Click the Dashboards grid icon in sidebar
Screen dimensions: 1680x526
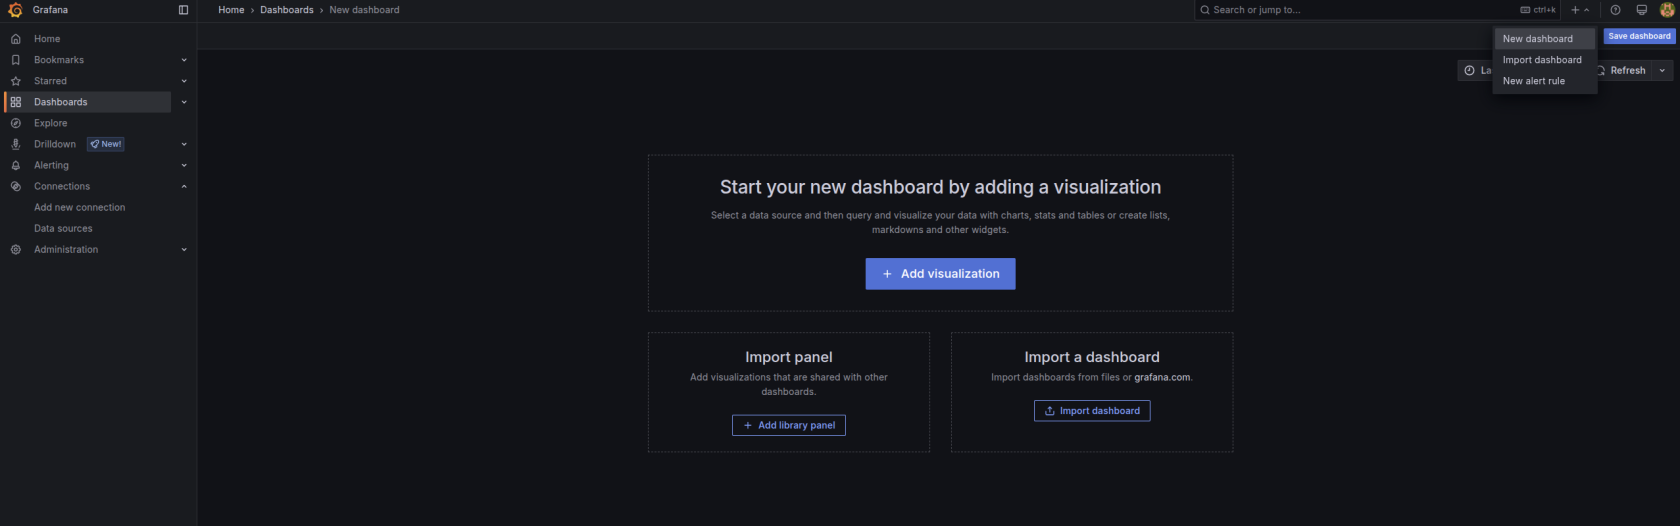16,102
